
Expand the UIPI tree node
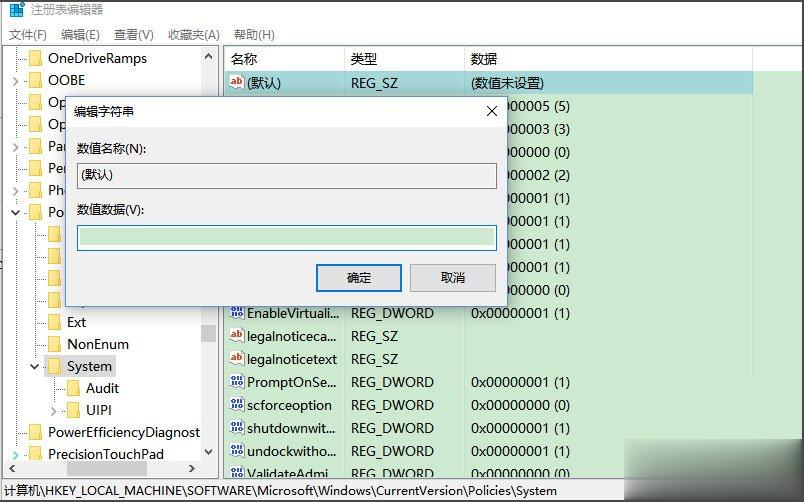pos(53,411)
